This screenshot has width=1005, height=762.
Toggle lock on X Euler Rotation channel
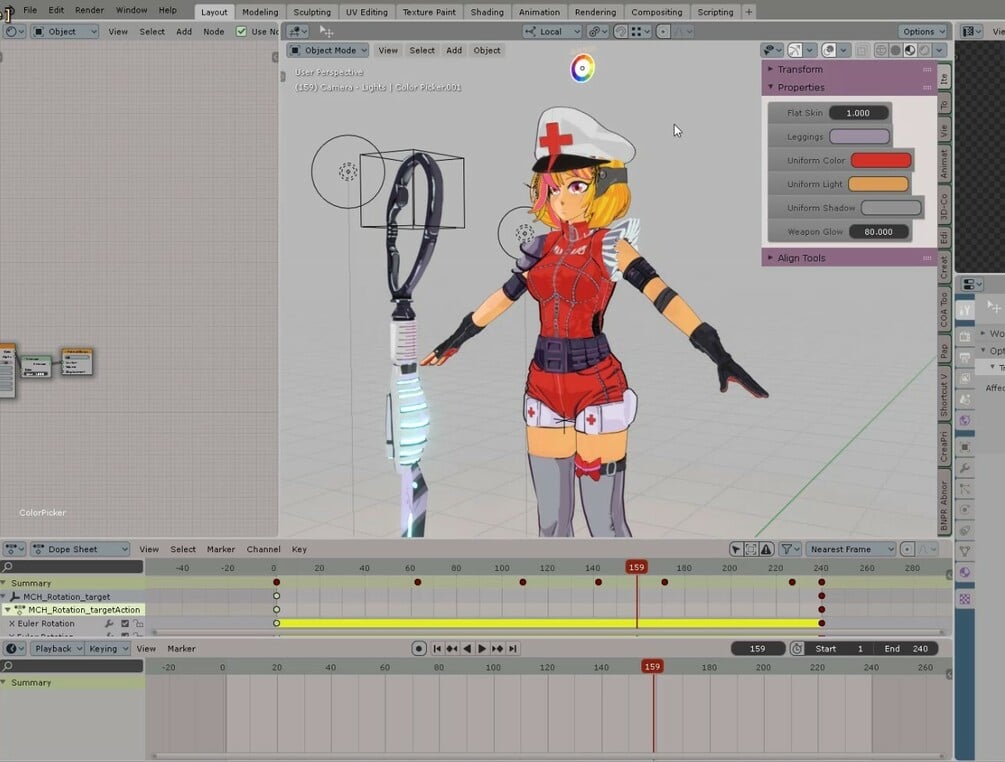(138, 624)
